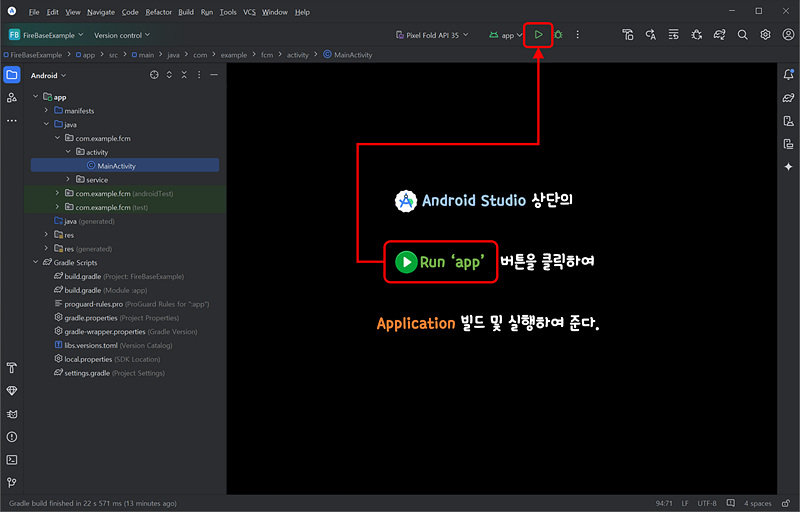Expand the manifests folder
Image resolution: width=800 pixels, height=512 pixels.
[46, 110]
